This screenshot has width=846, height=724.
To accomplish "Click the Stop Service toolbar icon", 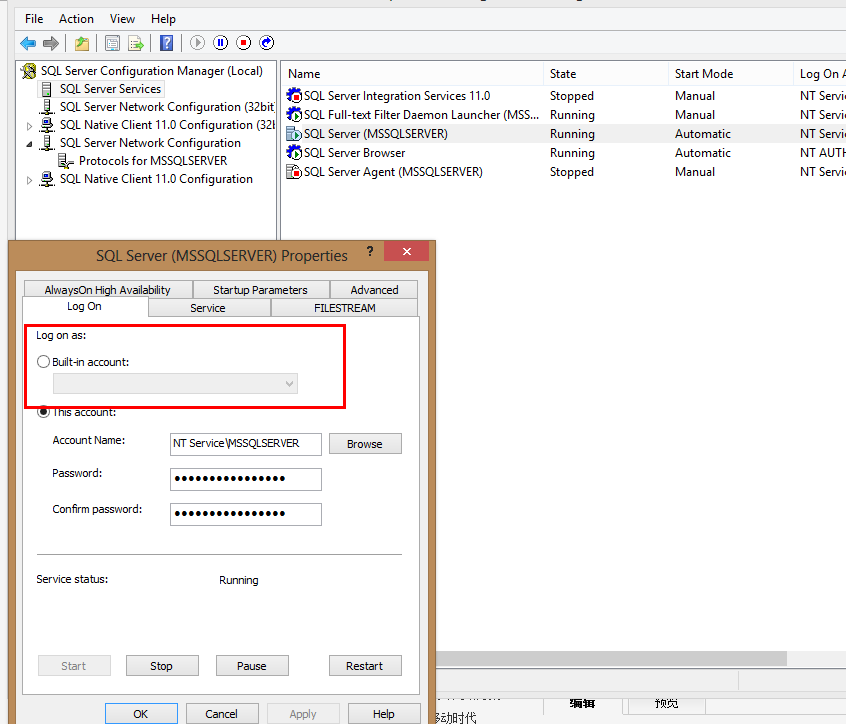I will tap(243, 43).
